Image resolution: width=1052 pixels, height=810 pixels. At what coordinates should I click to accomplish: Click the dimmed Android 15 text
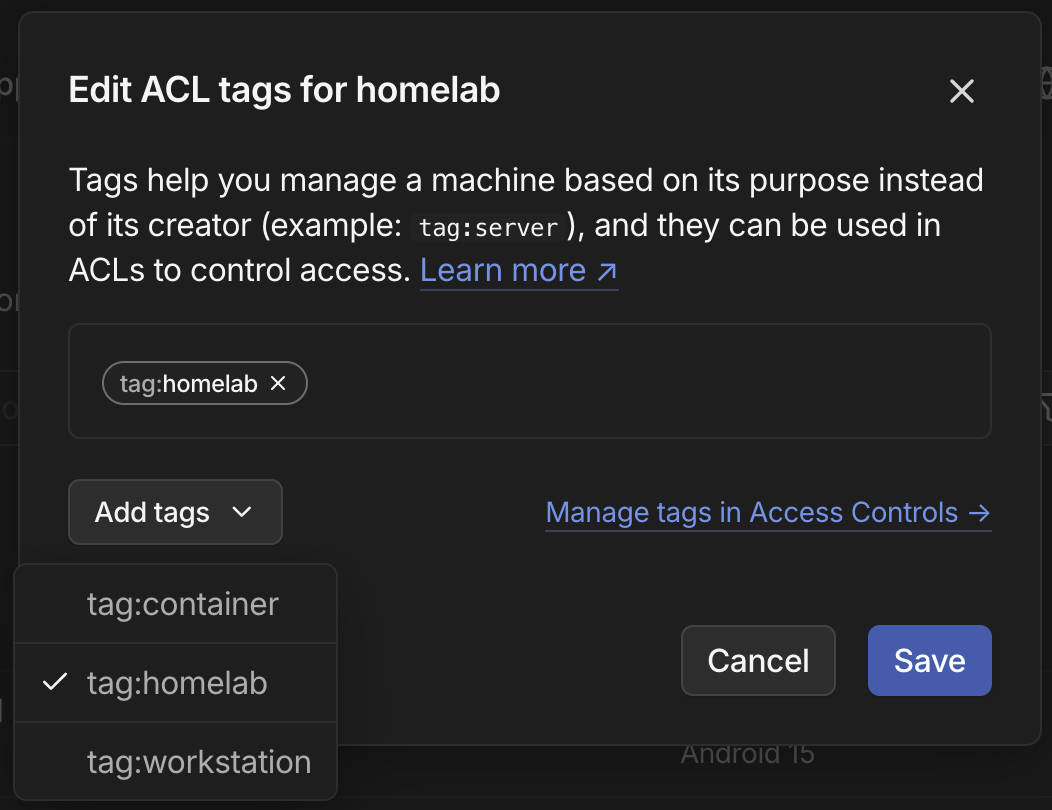pyautogui.click(x=747, y=754)
